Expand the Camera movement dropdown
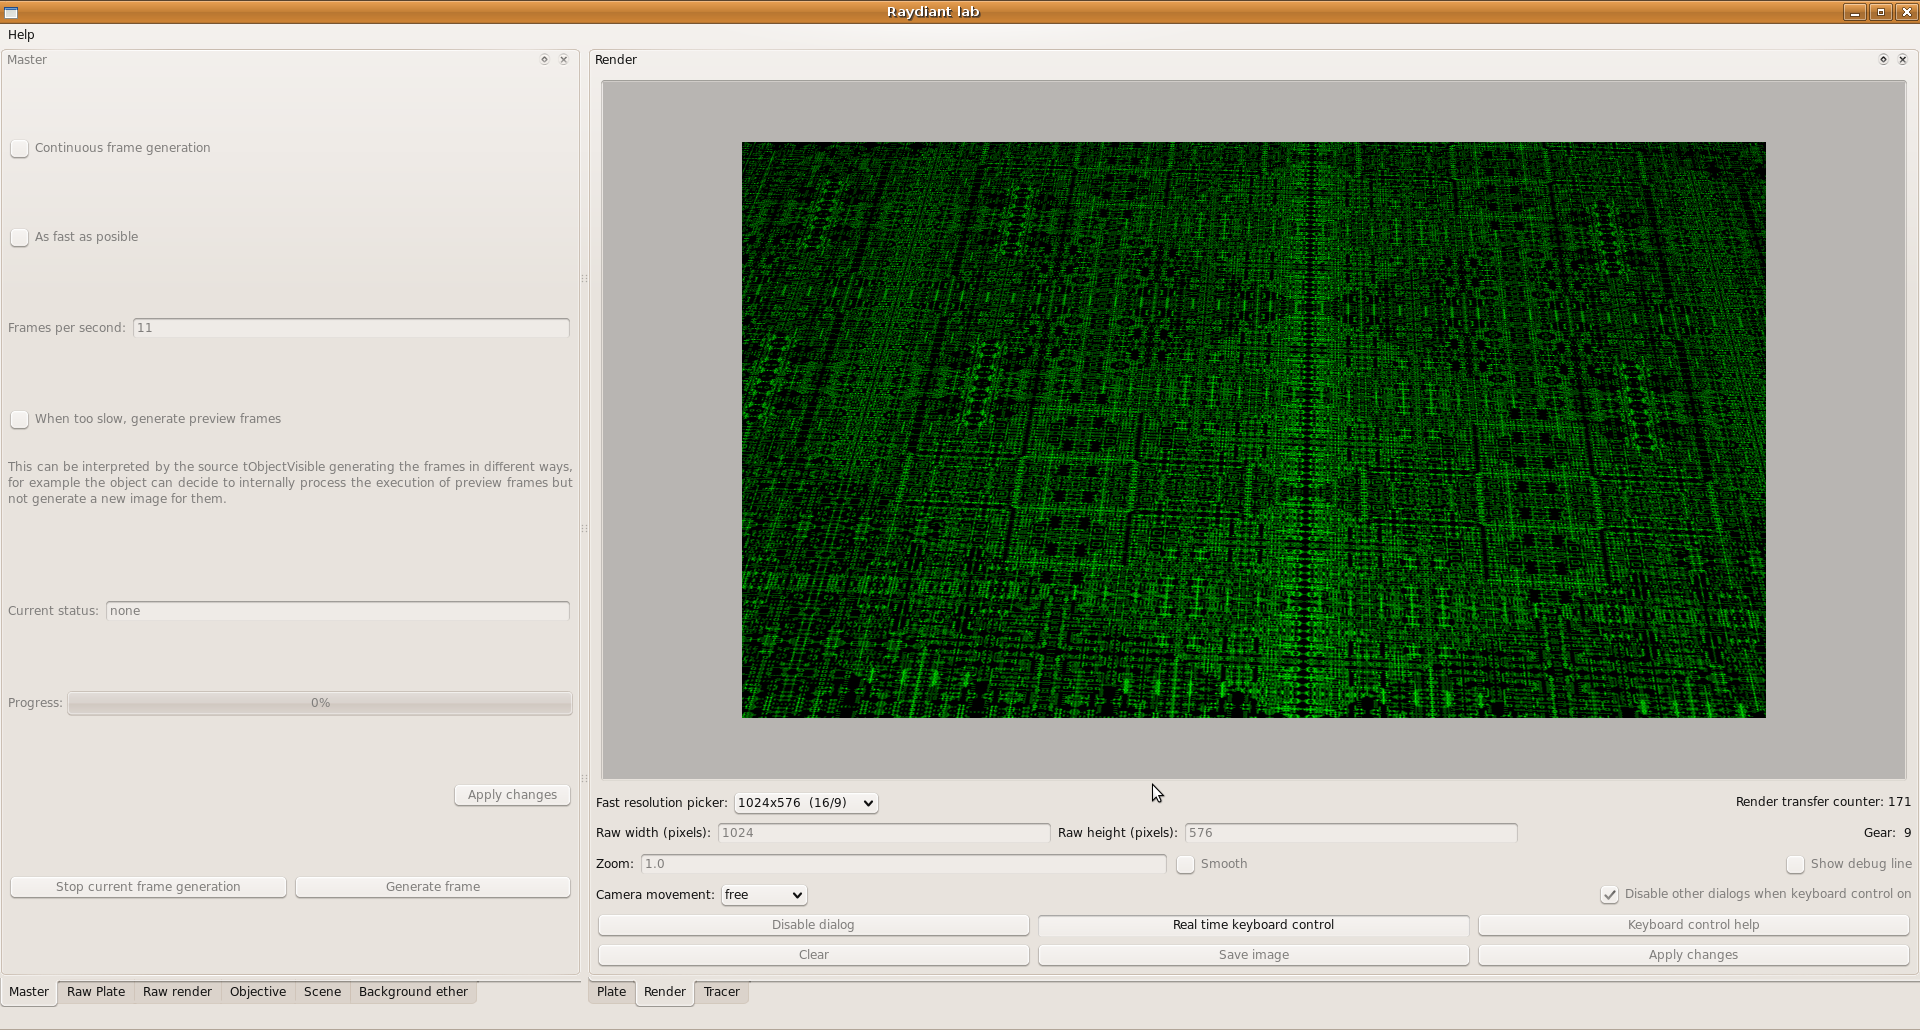The image size is (1920, 1030). [764, 895]
